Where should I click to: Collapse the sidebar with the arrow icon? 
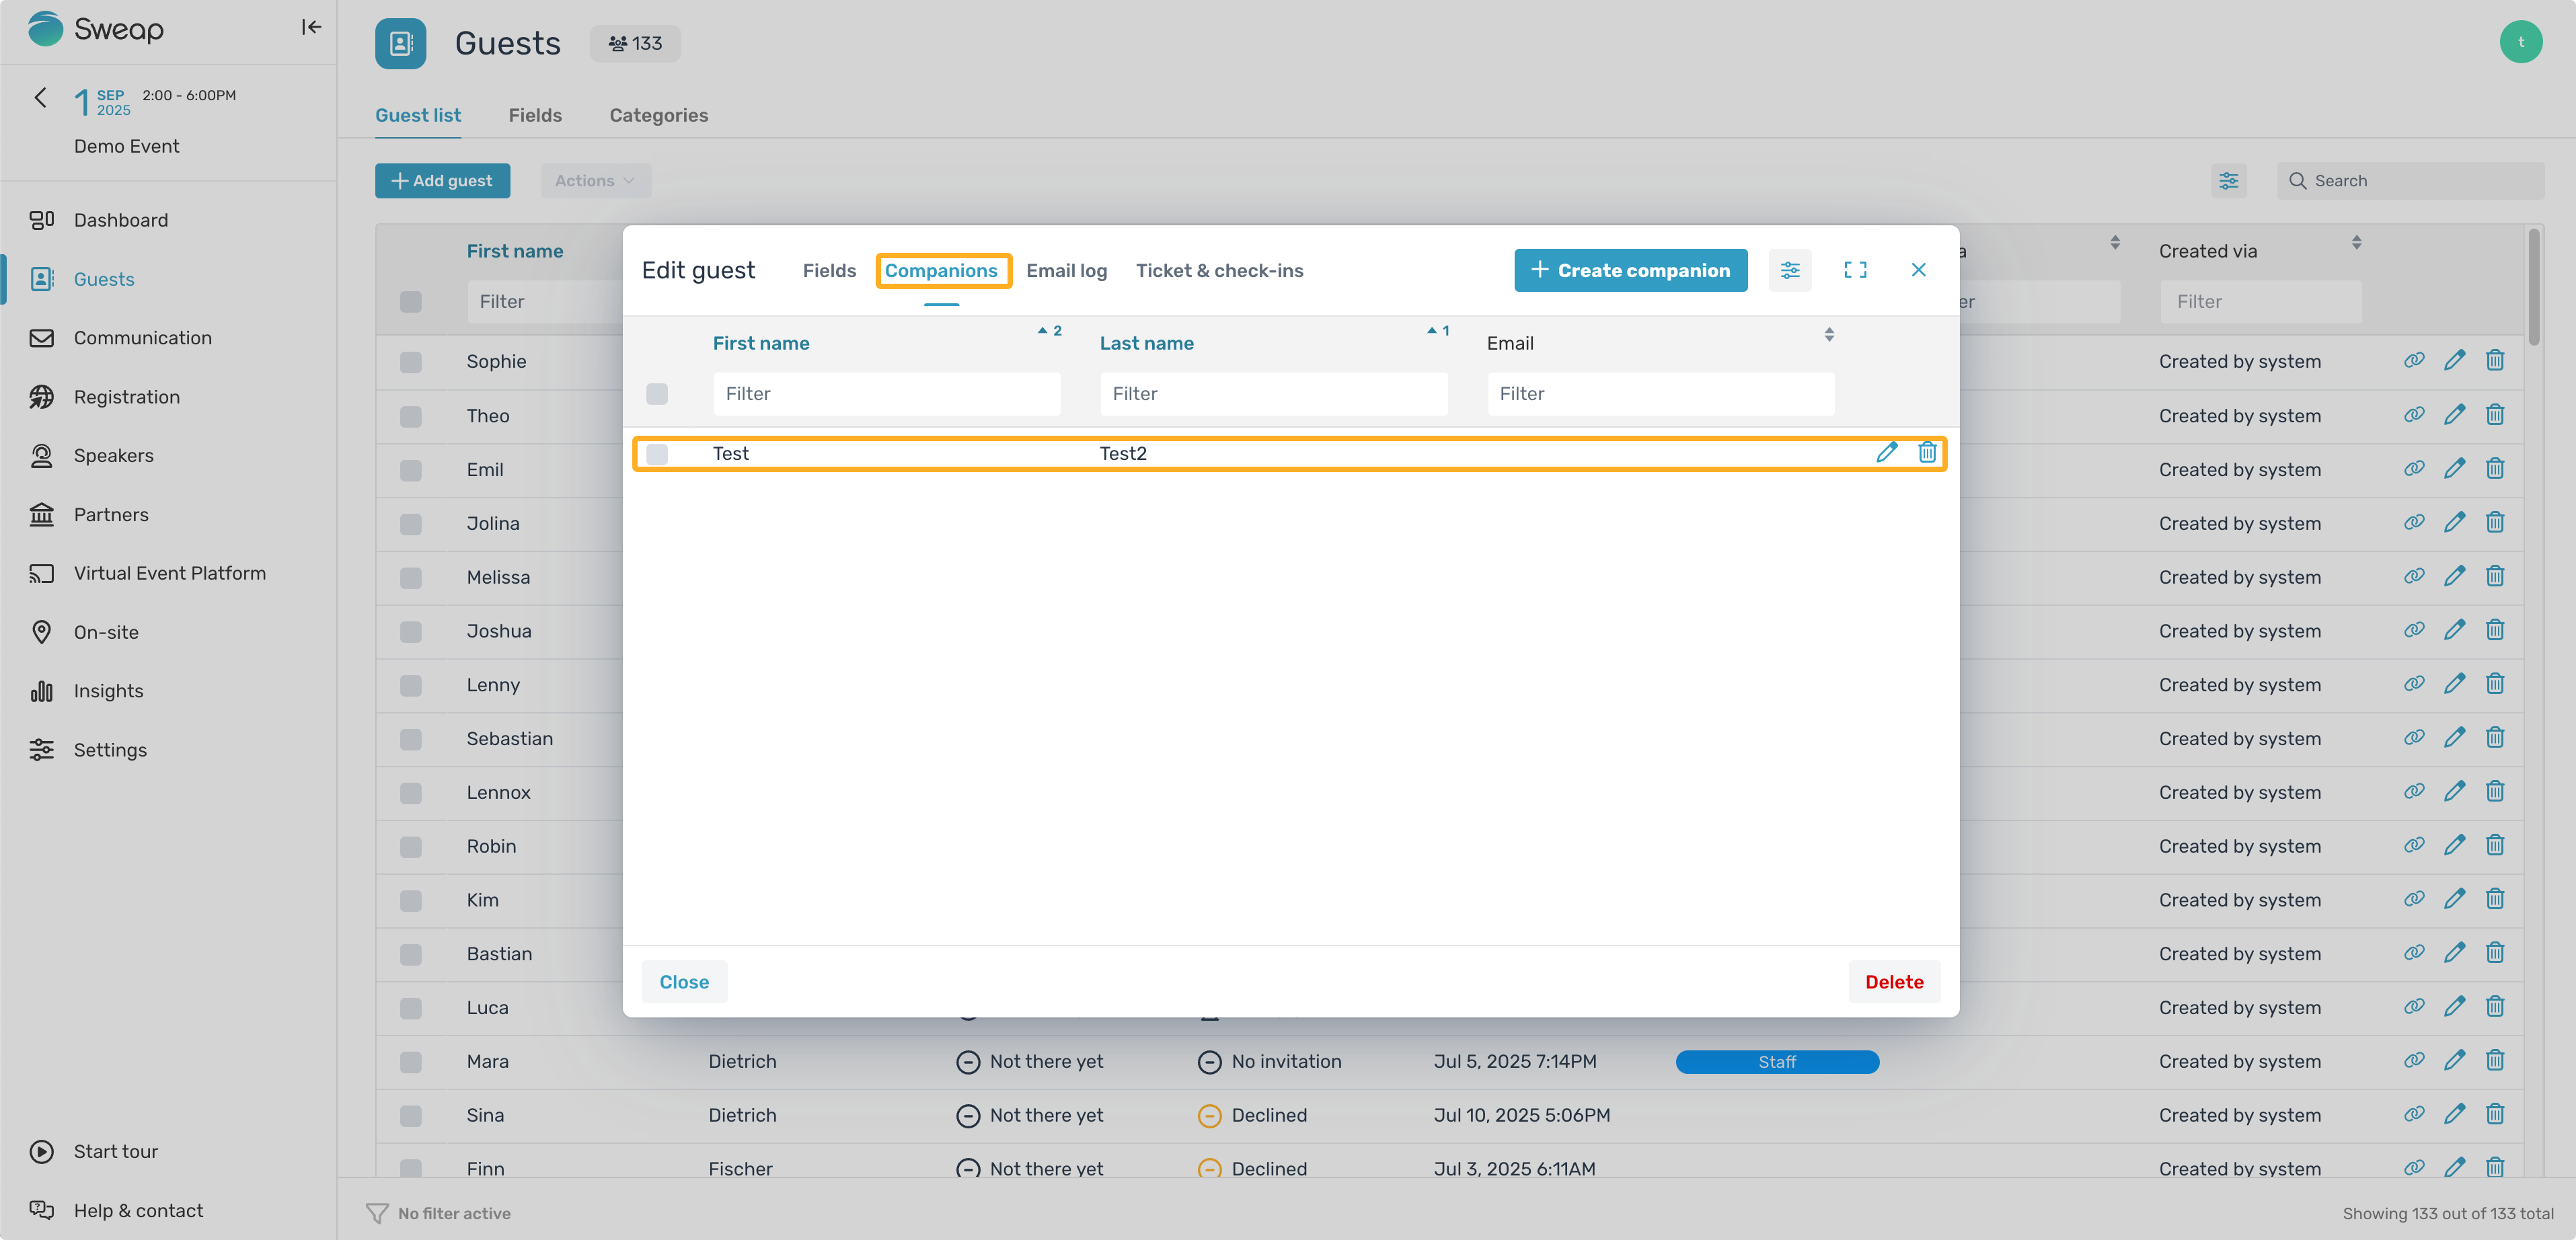(311, 27)
